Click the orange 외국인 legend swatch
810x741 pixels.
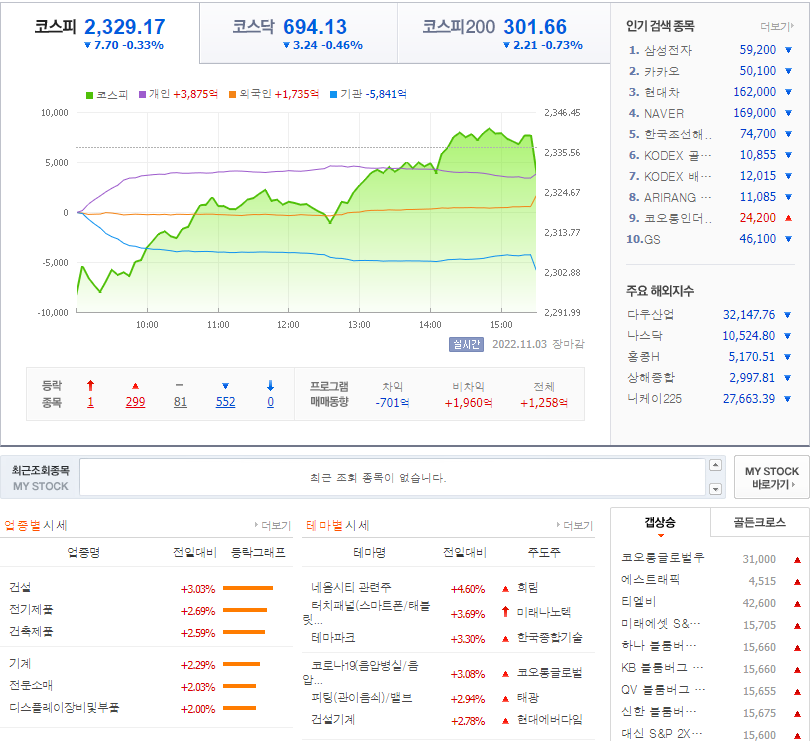[232, 95]
